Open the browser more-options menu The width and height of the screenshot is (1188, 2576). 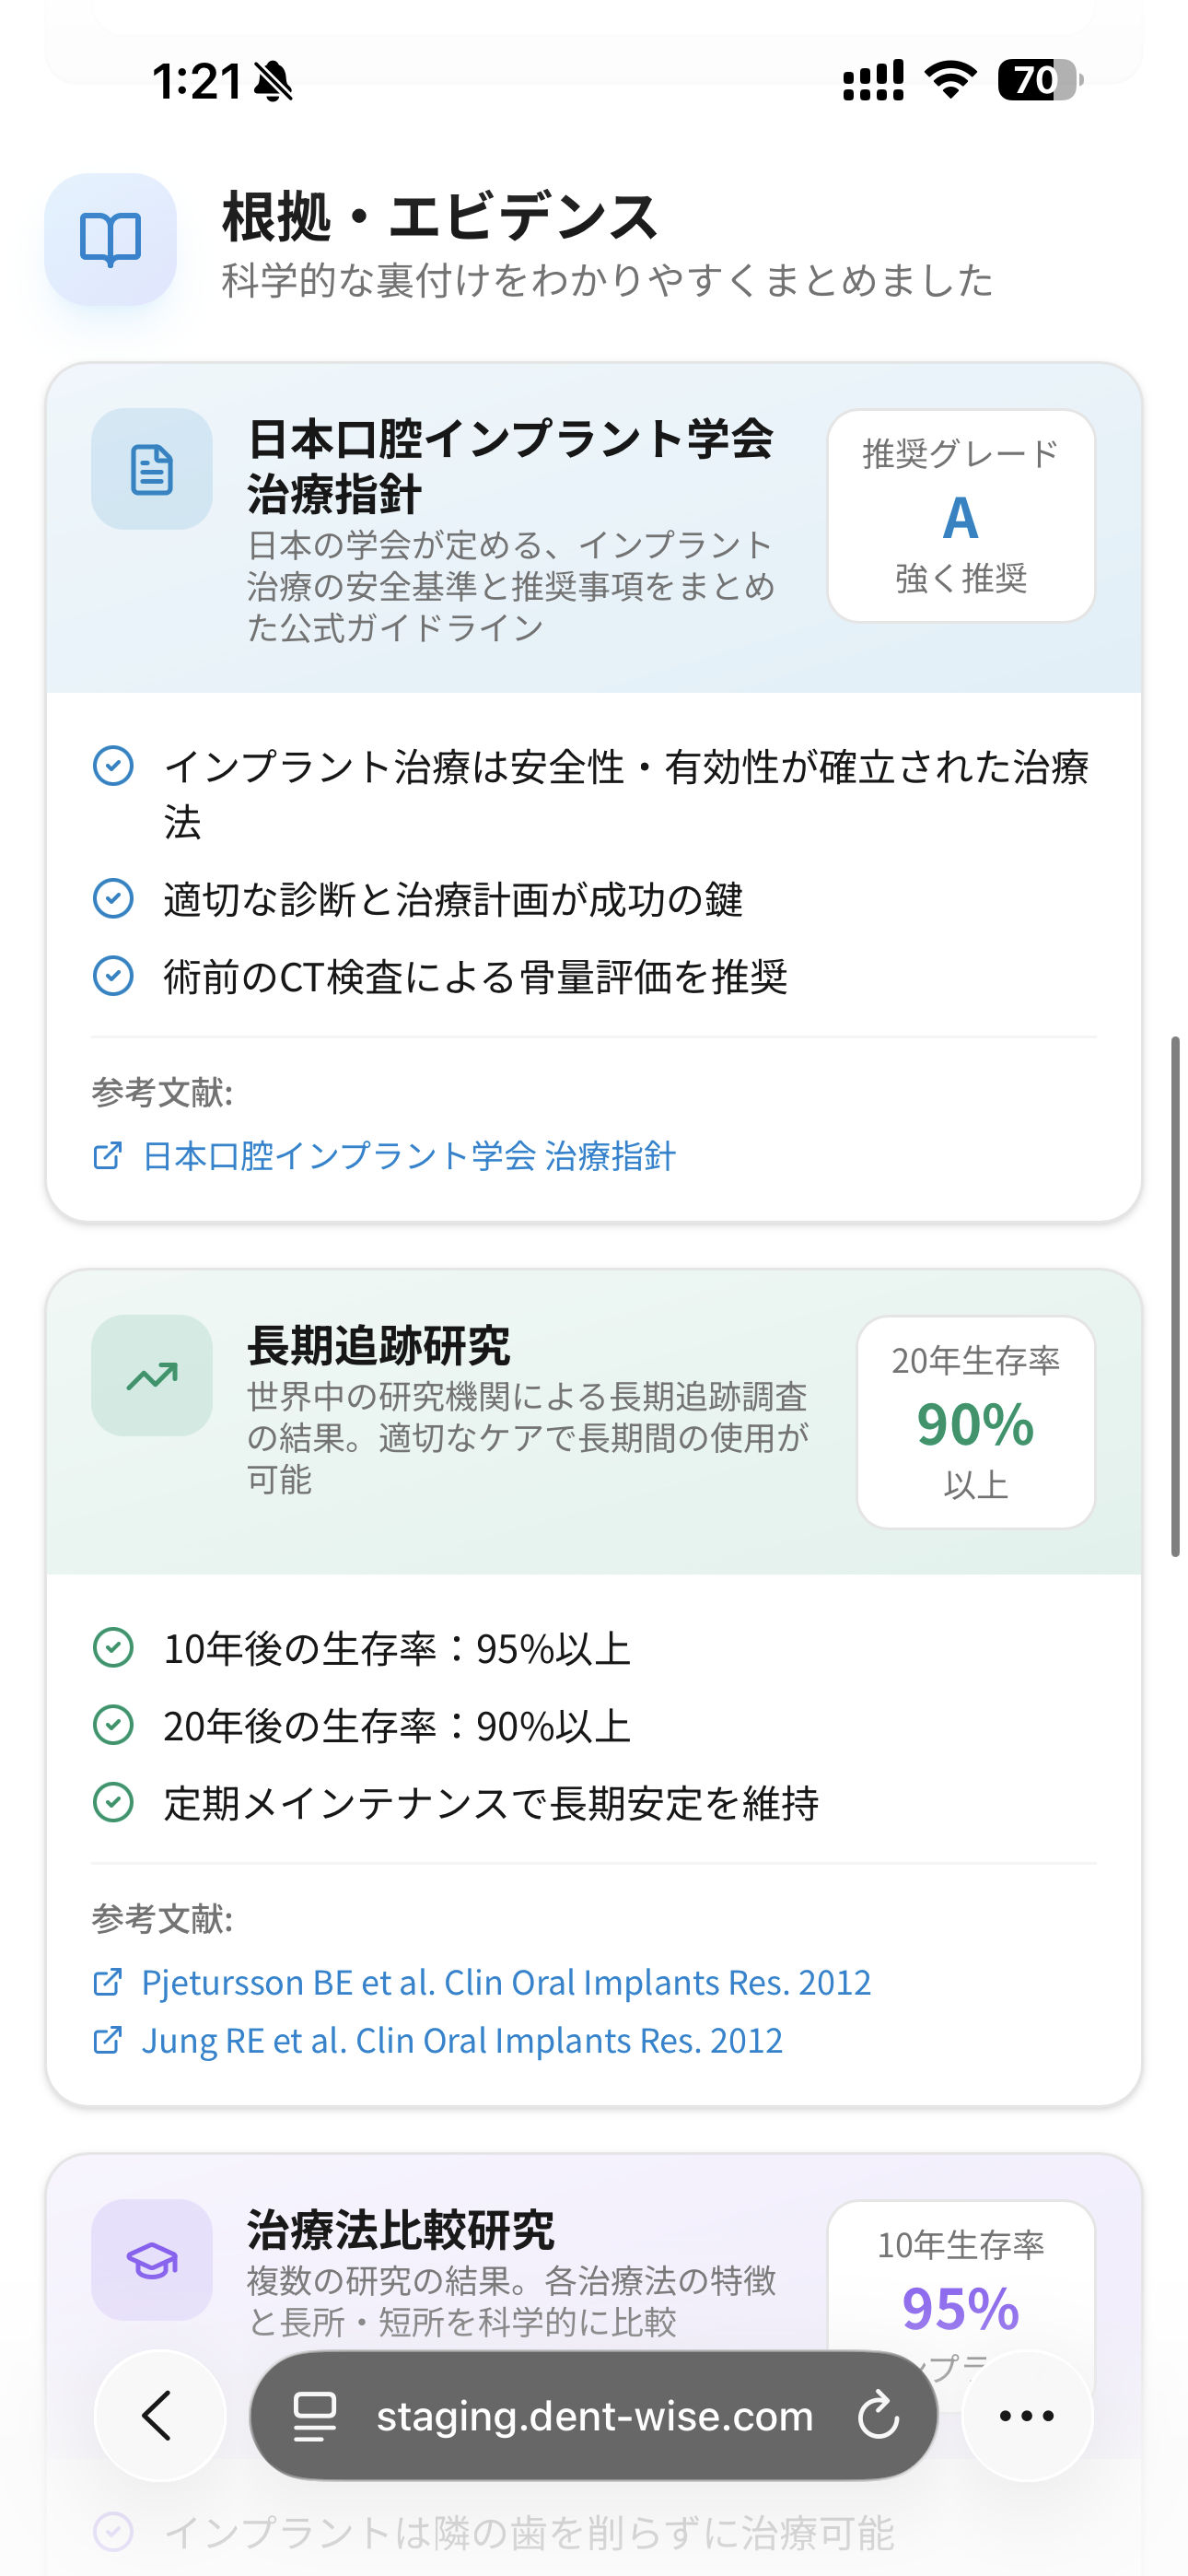[x=1026, y=2416]
